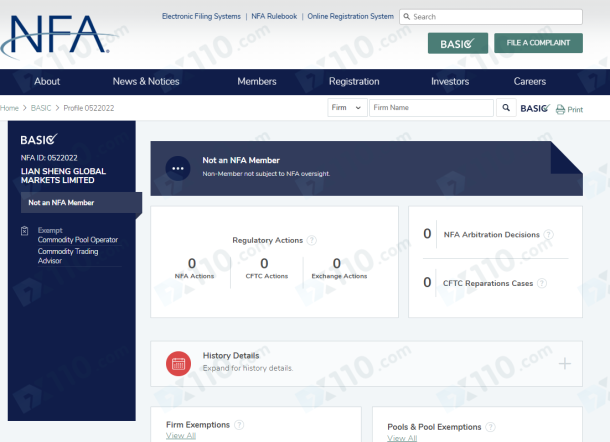Viewport: 610px width, 442px height.
Task: Click help icon beside Regulatory Actions
Action: 312,240
